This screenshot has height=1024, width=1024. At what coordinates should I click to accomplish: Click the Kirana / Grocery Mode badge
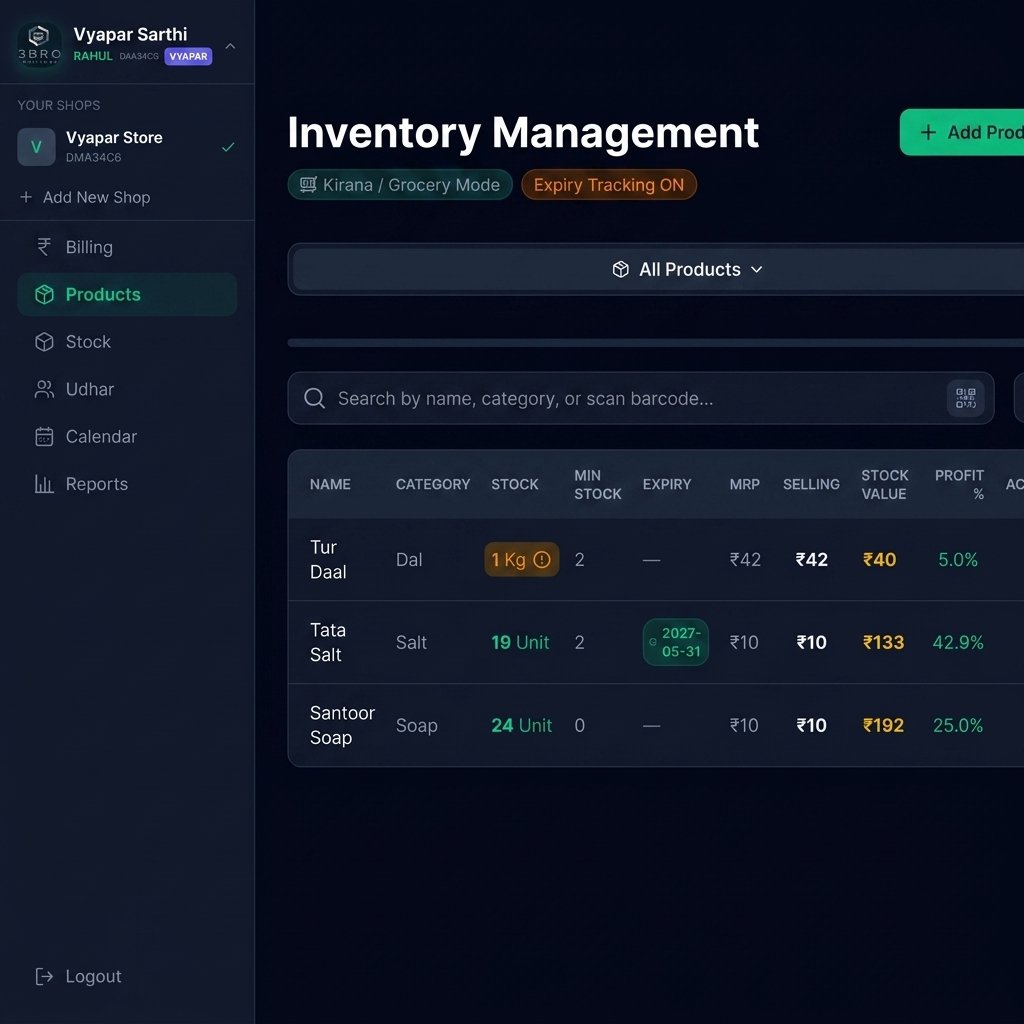tap(400, 185)
